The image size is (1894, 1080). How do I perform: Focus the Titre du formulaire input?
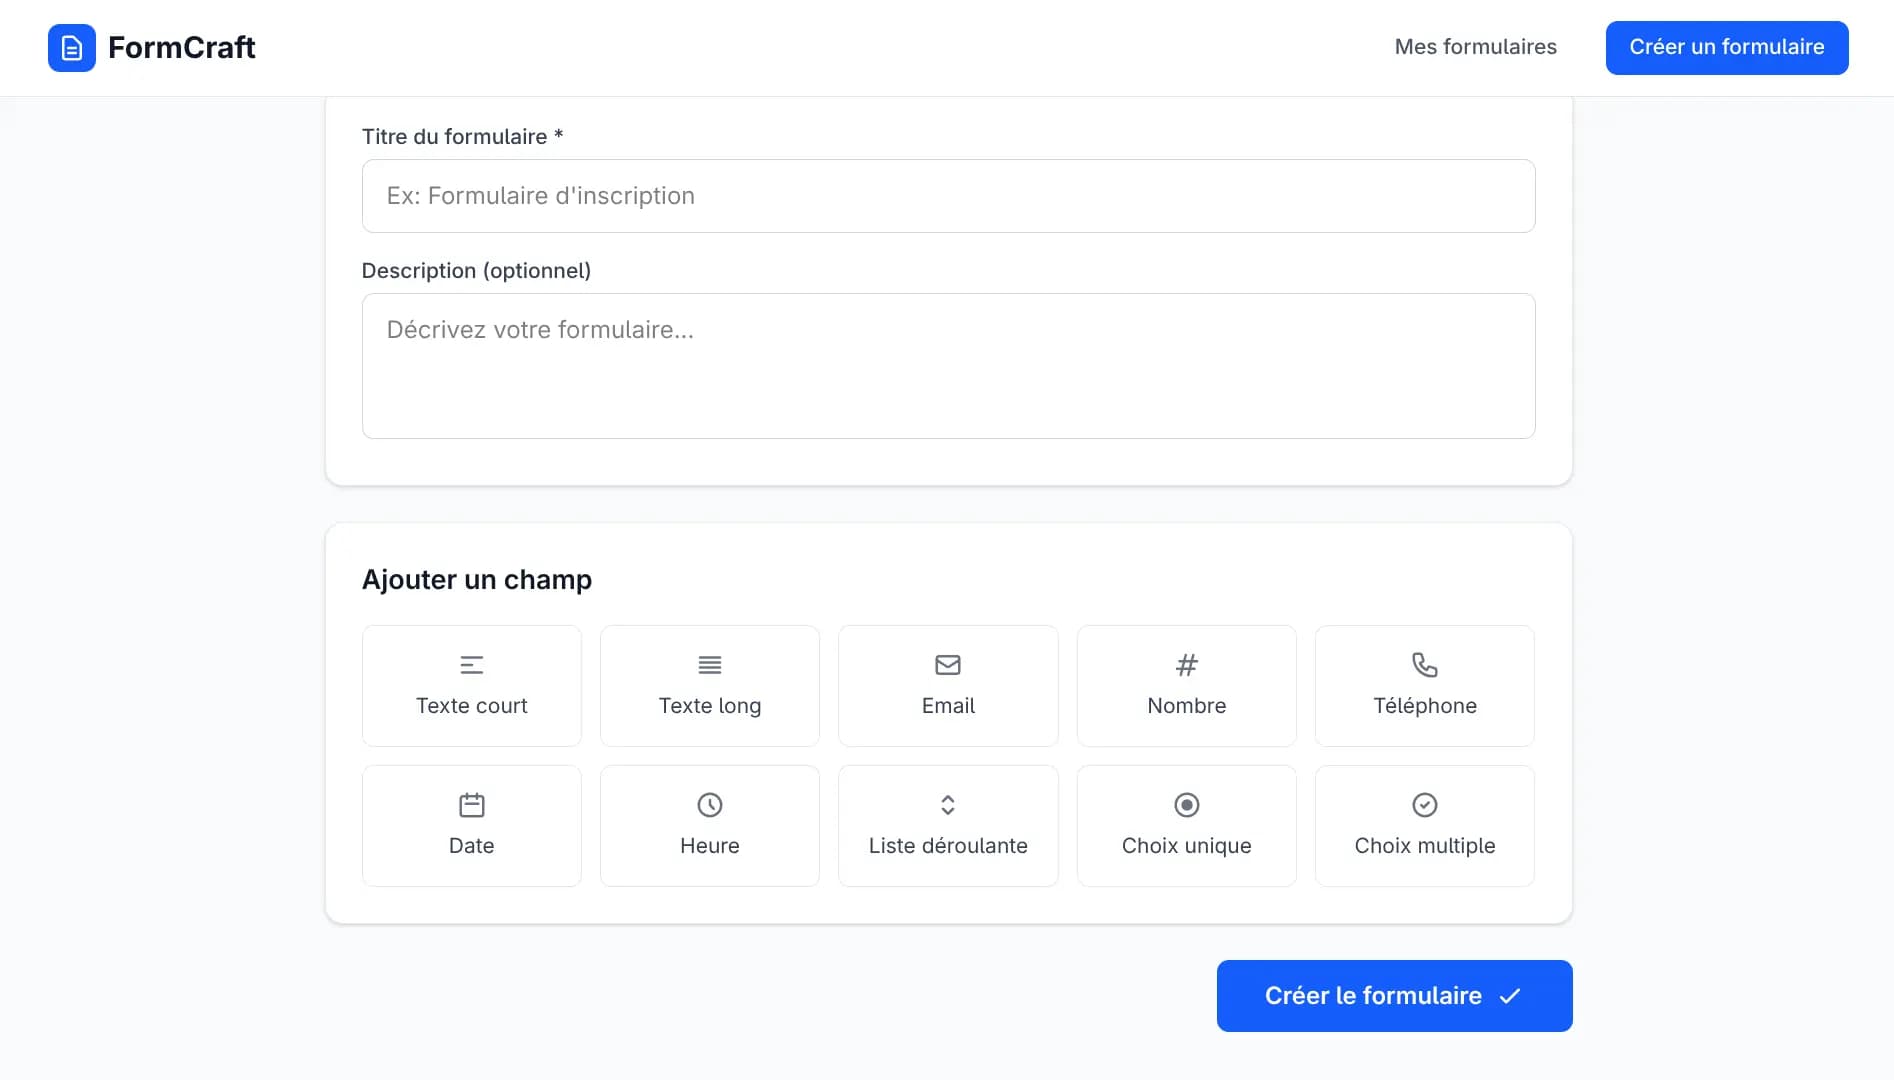pos(948,196)
